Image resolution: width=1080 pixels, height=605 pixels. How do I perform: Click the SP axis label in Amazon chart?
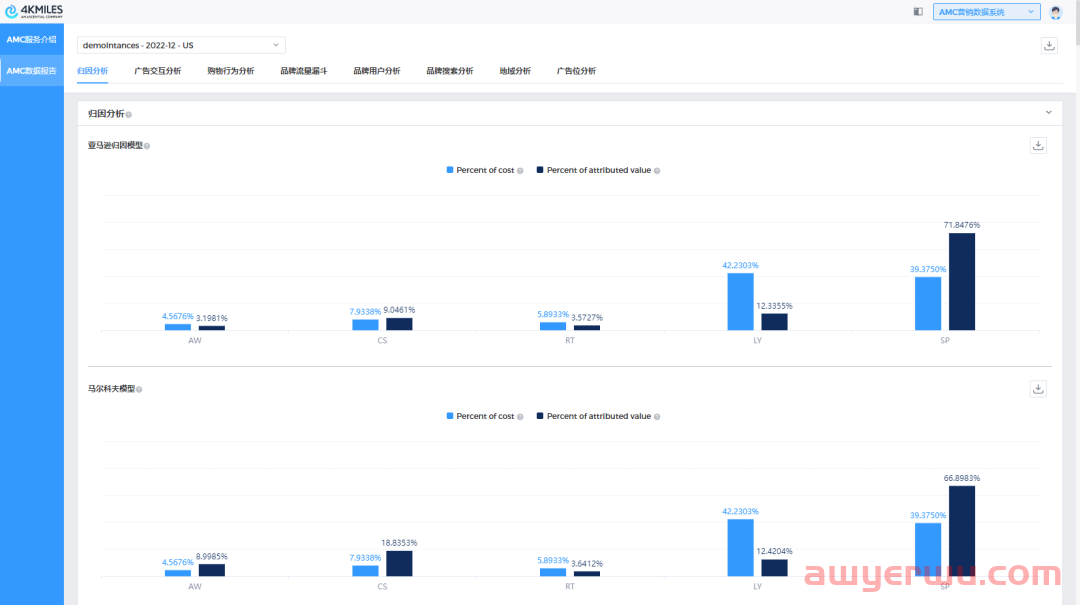[945, 340]
